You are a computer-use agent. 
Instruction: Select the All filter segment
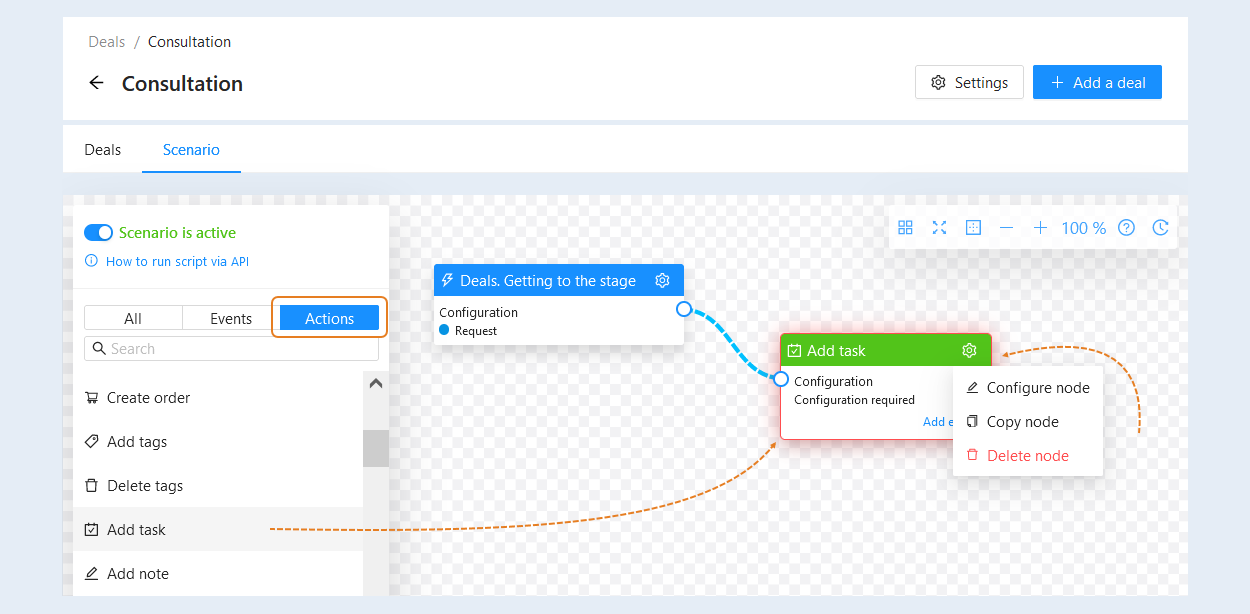point(133,318)
